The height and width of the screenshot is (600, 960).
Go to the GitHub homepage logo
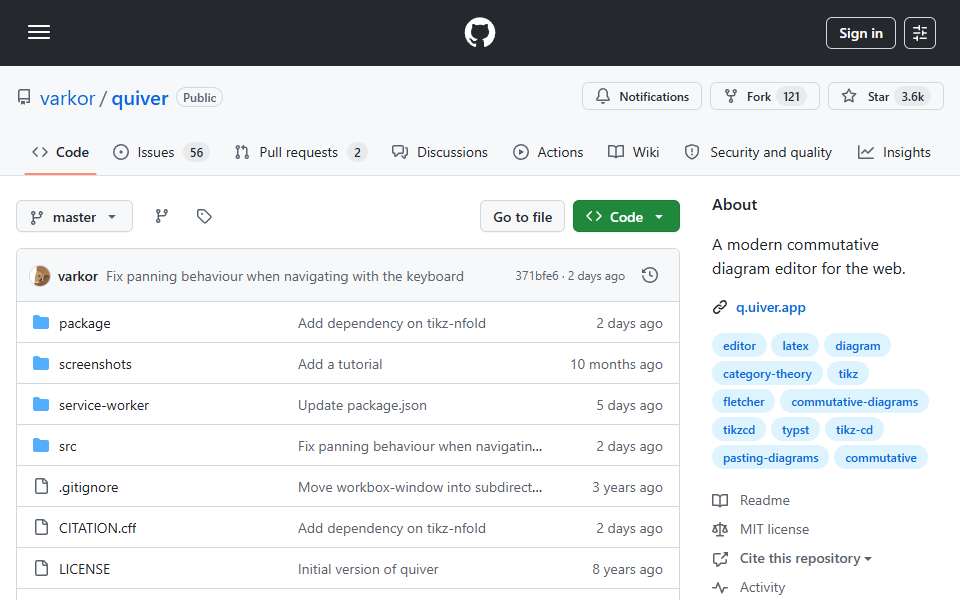tap(479, 32)
